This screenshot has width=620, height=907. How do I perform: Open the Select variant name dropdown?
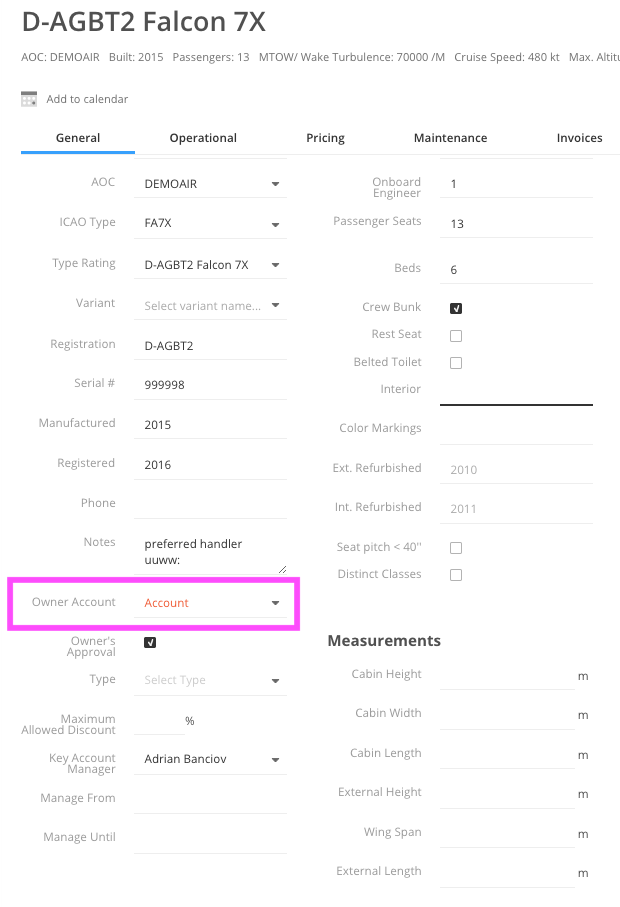pos(211,305)
